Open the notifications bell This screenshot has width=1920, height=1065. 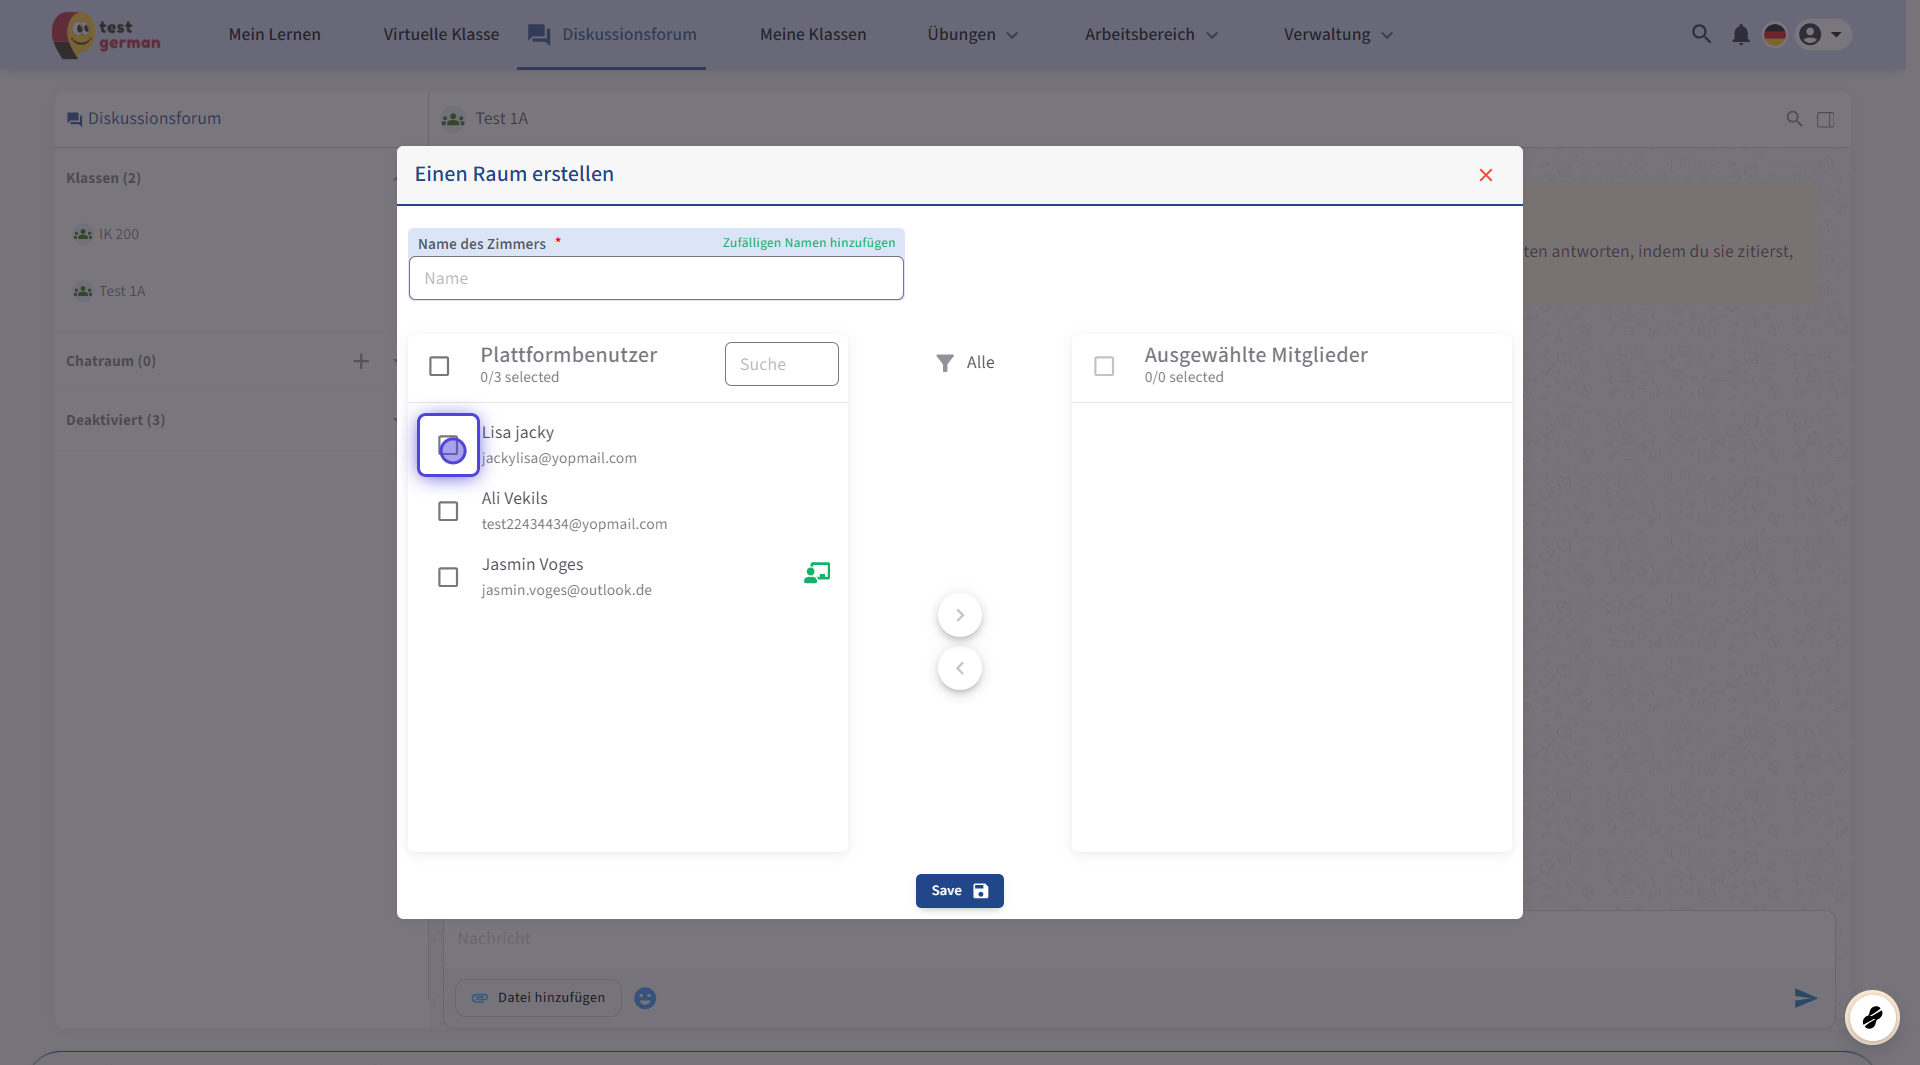(x=1740, y=35)
